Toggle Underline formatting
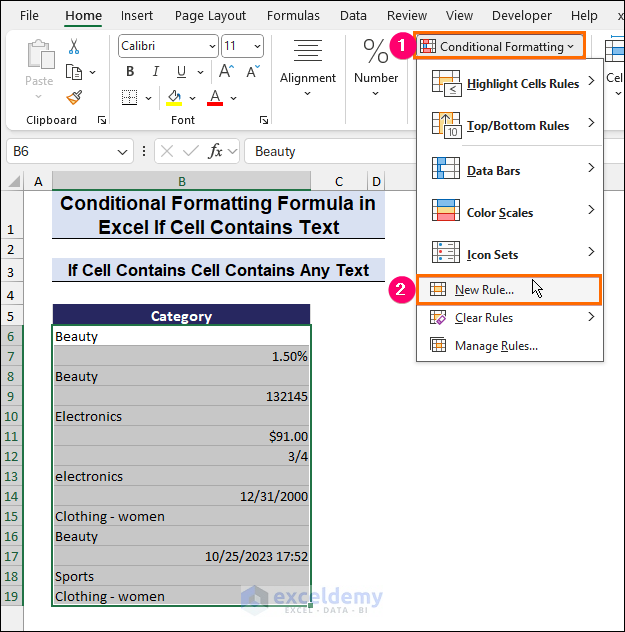Image resolution: width=625 pixels, height=632 pixels. pos(181,71)
